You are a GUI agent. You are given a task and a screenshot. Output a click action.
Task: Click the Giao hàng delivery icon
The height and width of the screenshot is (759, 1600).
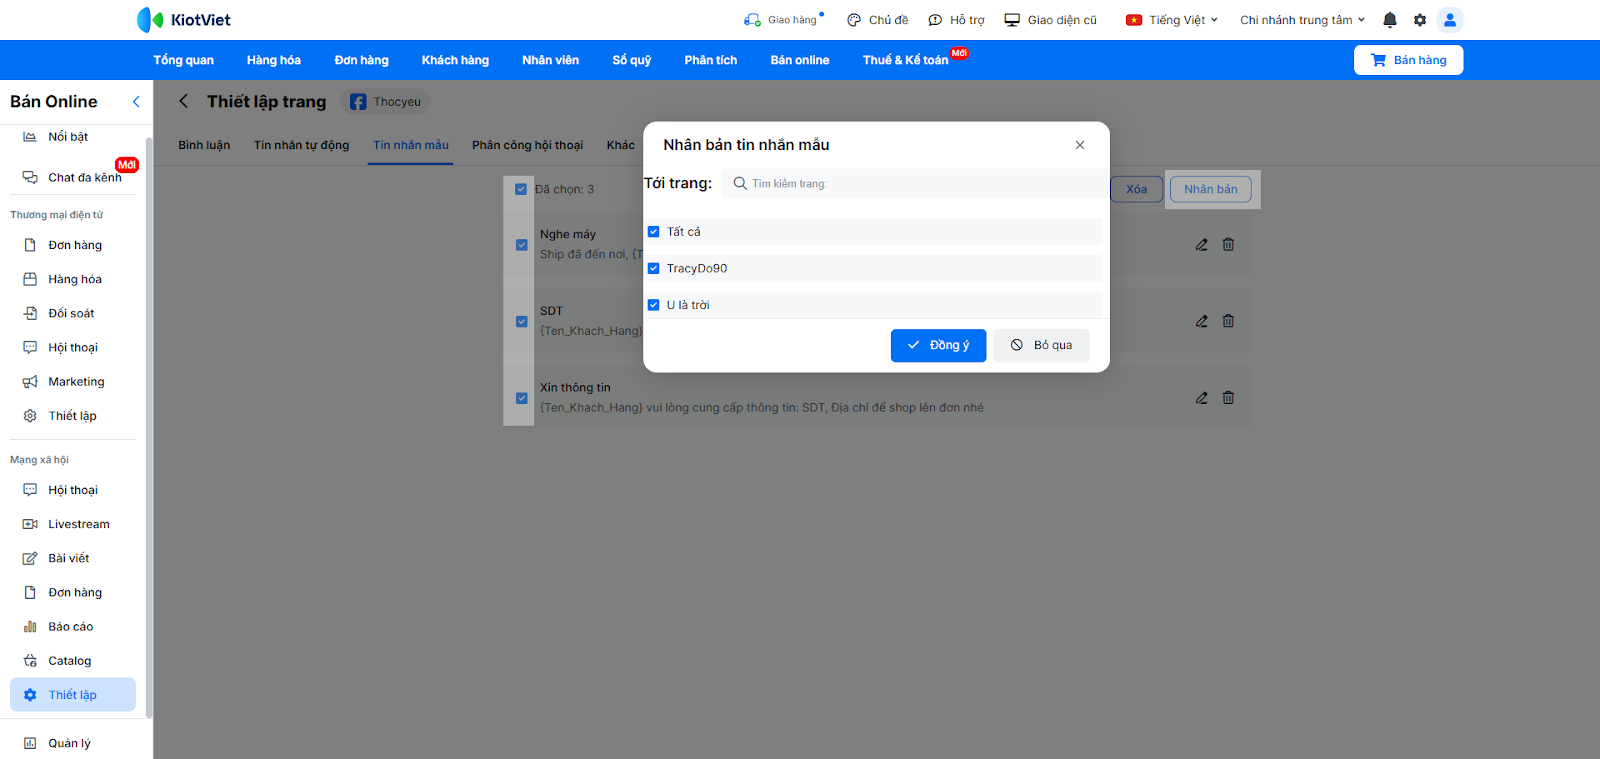[752, 20]
